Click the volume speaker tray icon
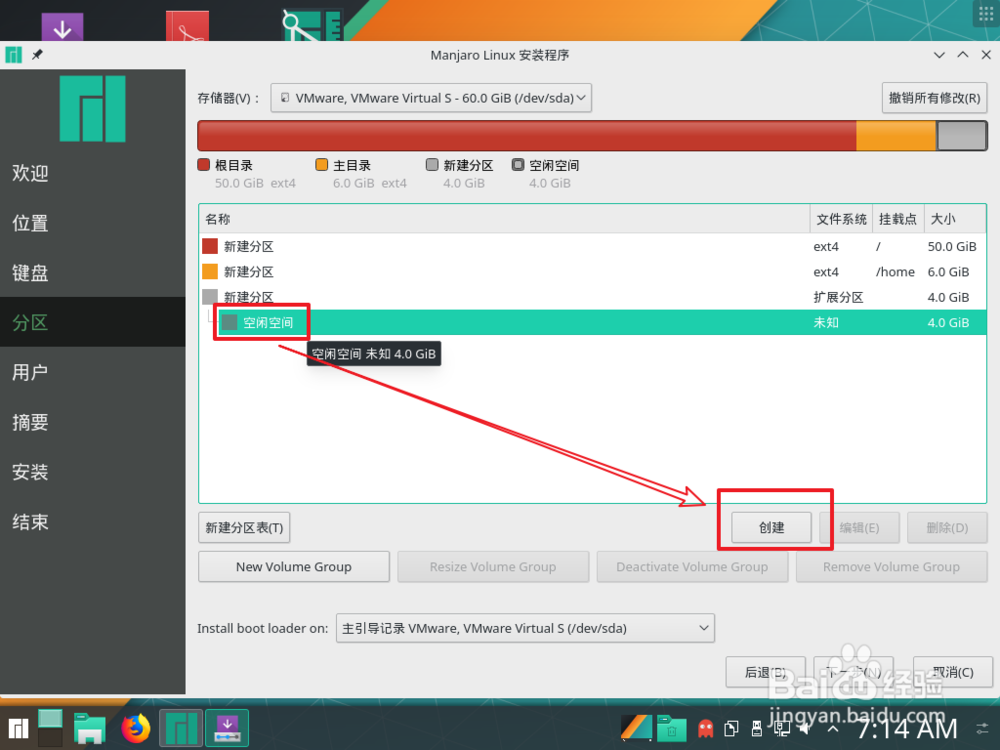This screenshot has width=1000, height=750. click(x=807, y=728)
